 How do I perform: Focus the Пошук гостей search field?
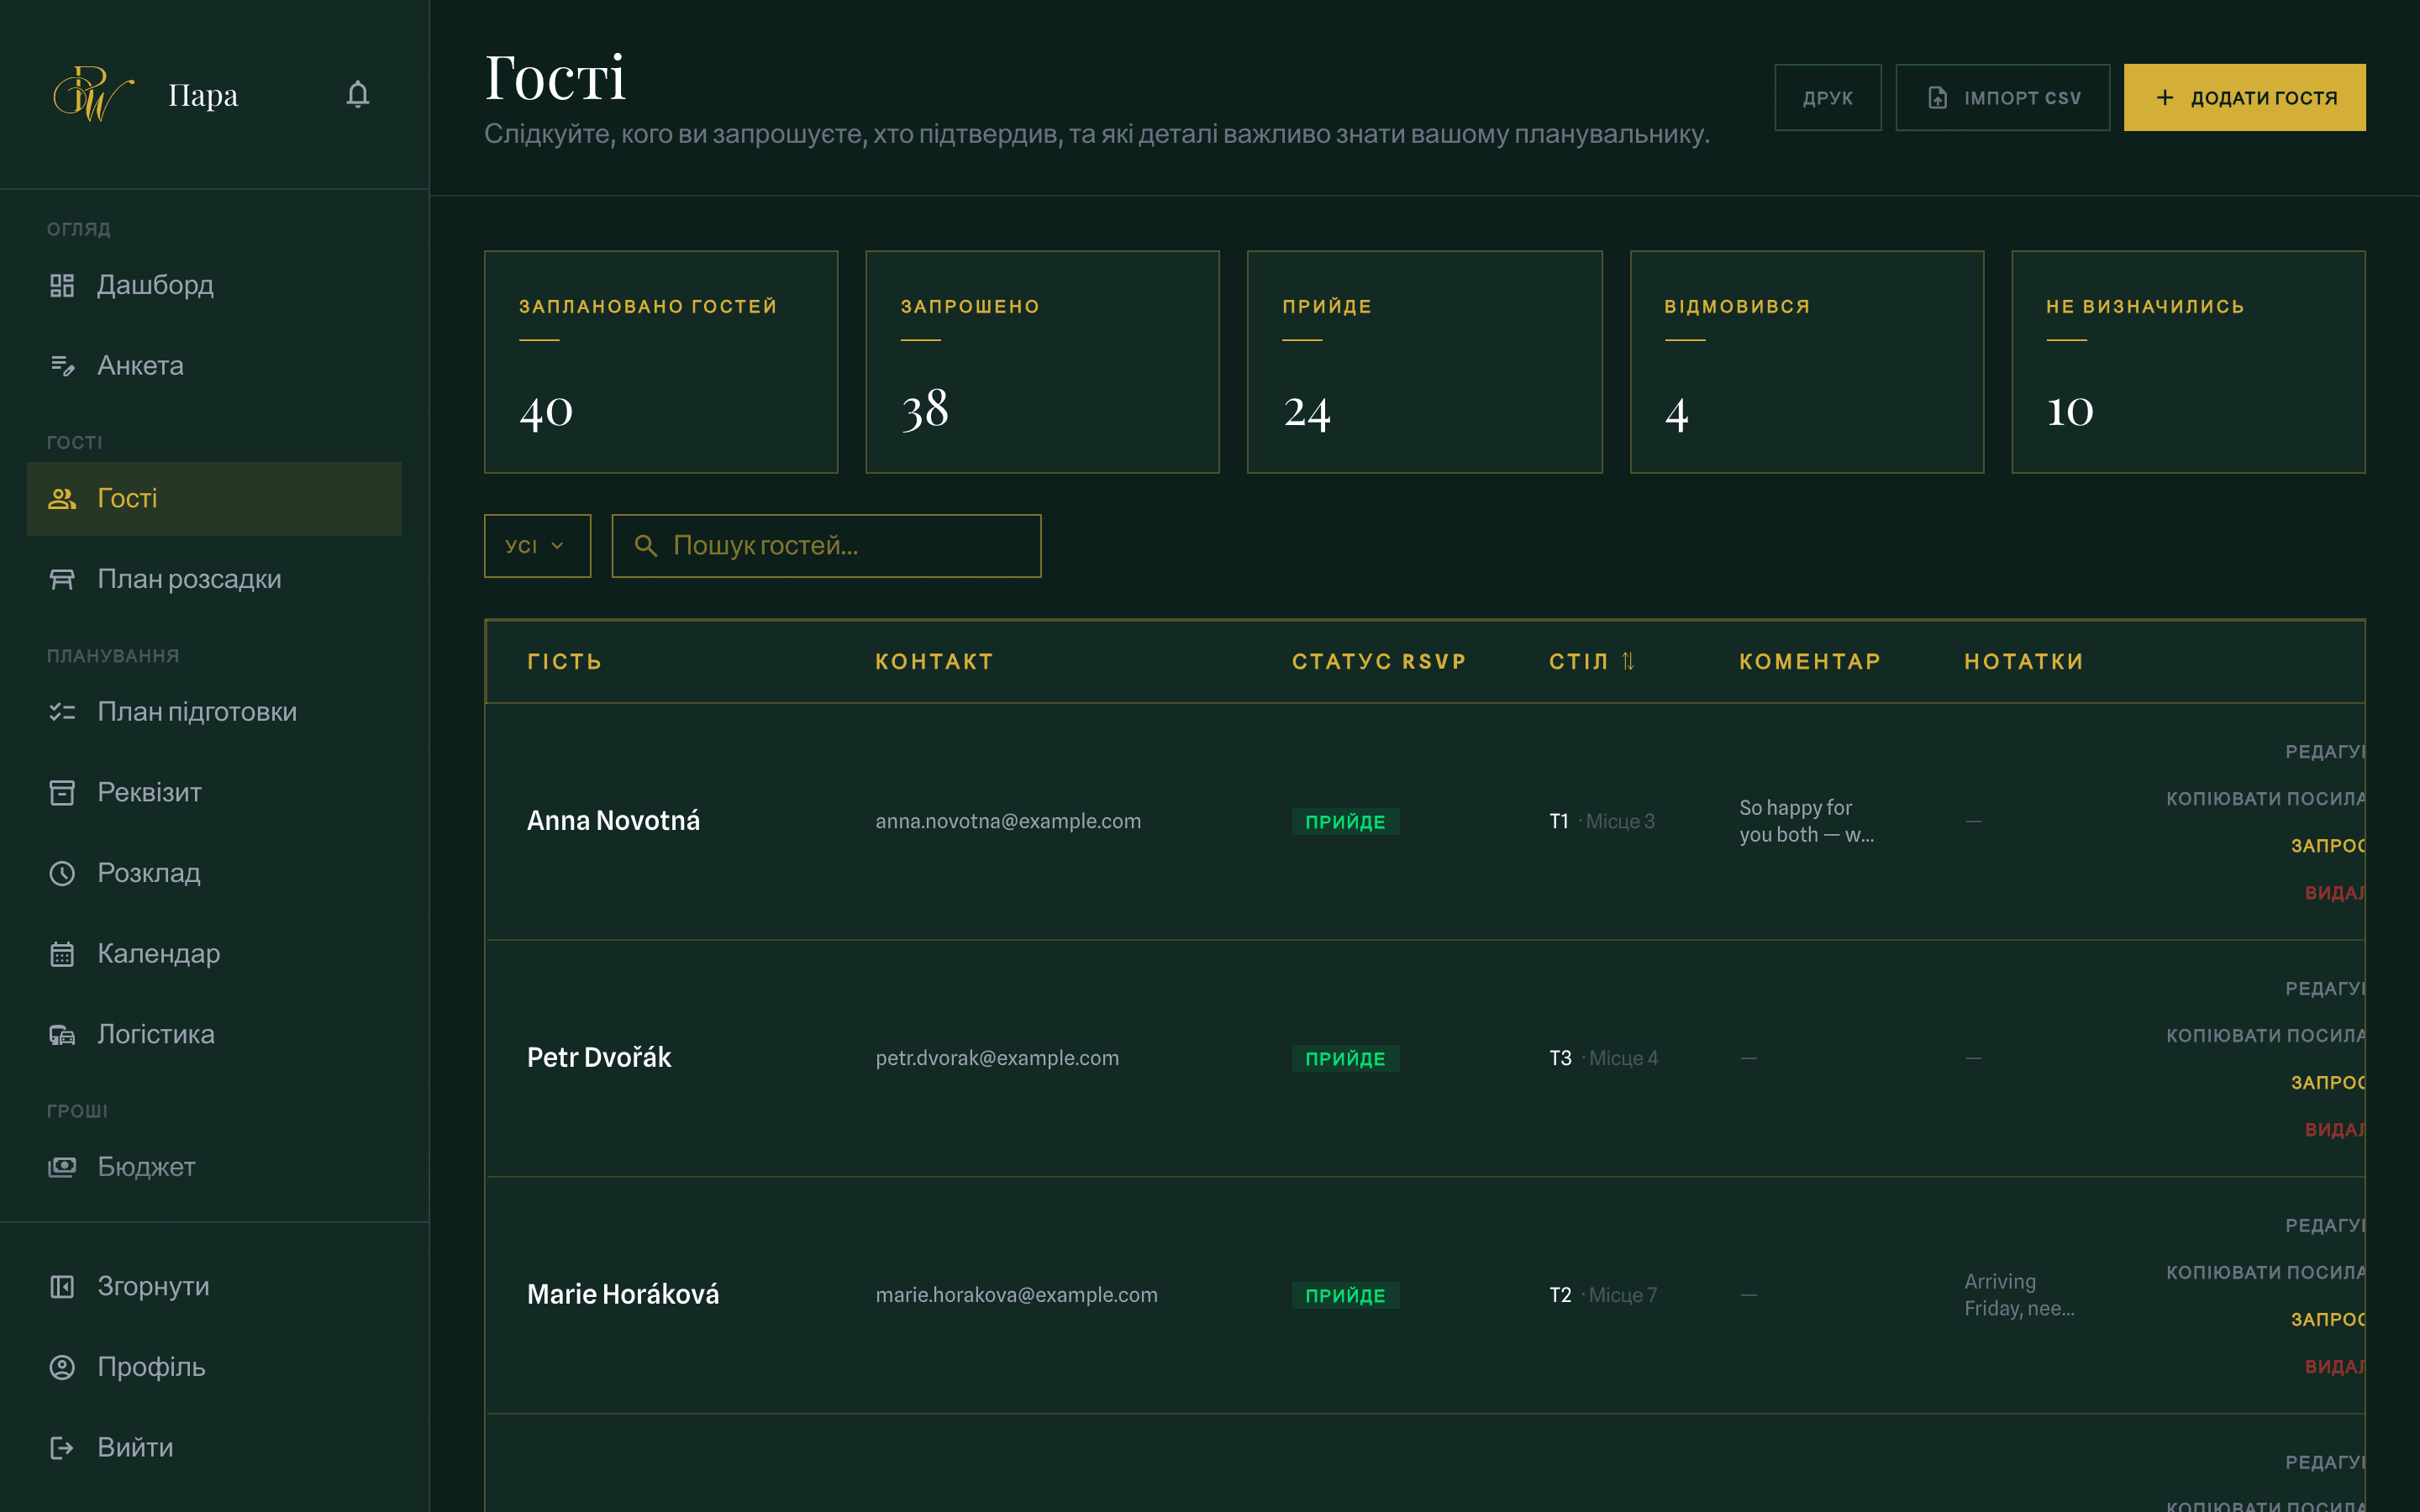826,546
